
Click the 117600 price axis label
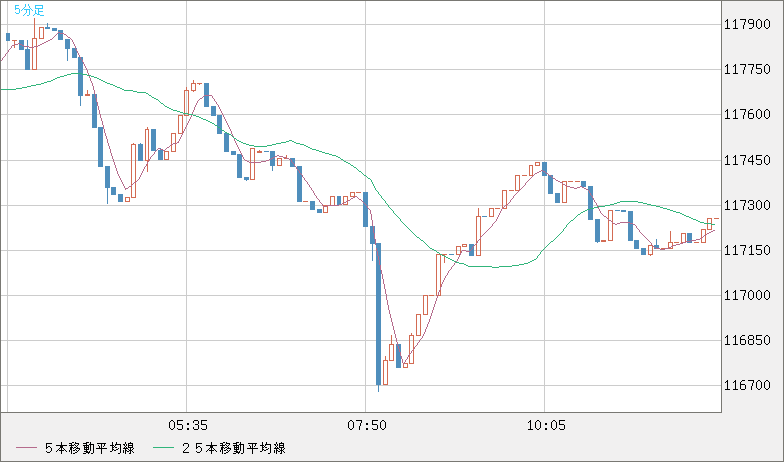[747, 114]
